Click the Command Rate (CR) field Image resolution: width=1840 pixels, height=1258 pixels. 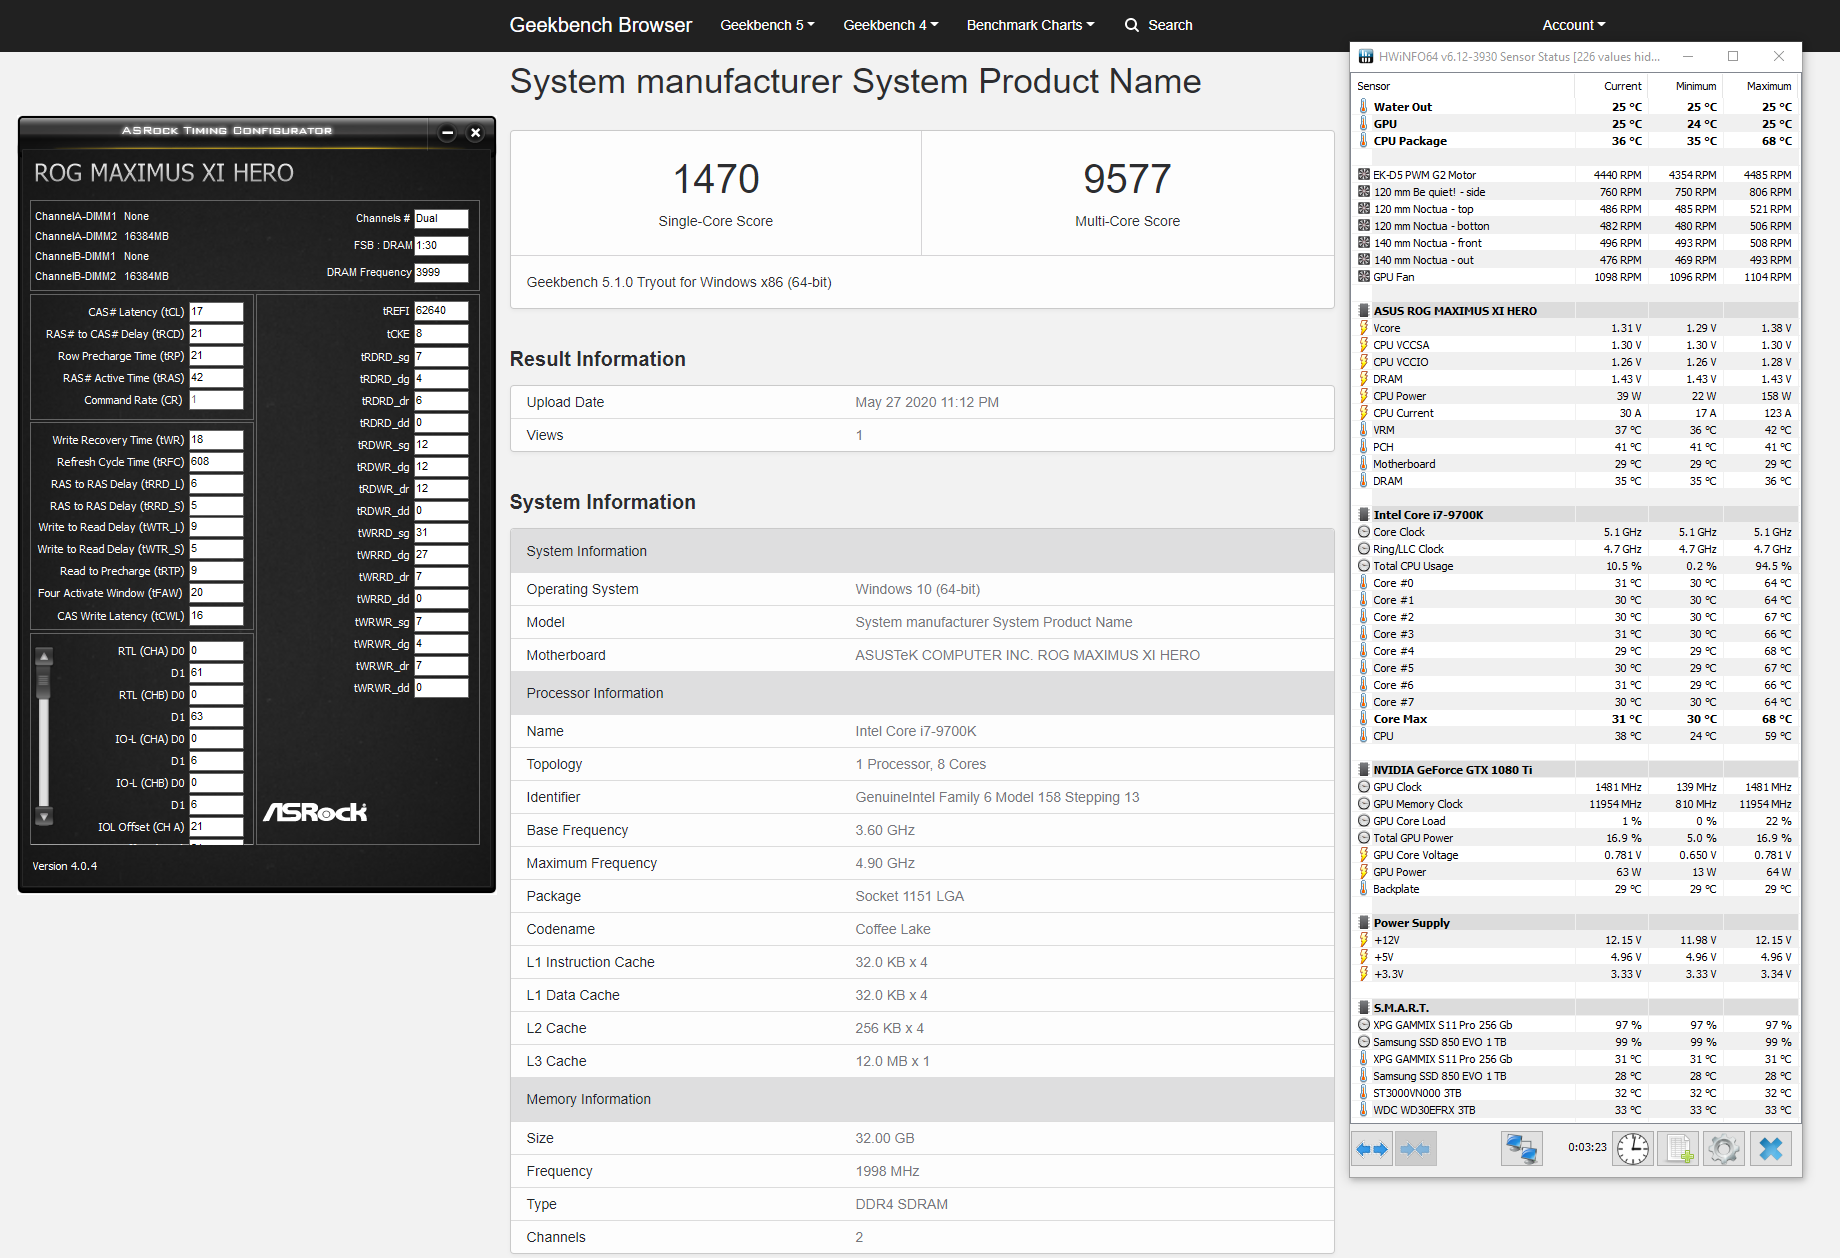[x=216, y=400]
